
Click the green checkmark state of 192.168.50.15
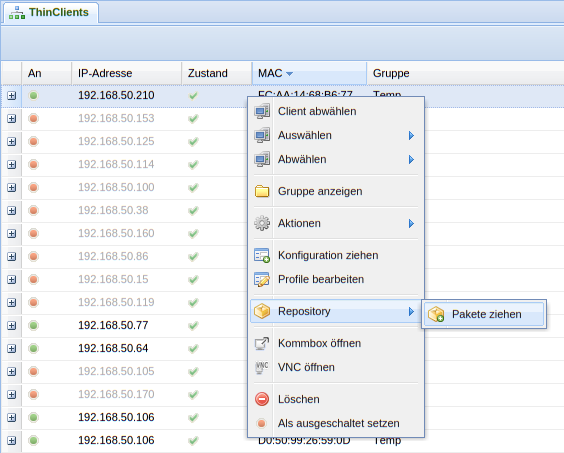pos(193,280)
